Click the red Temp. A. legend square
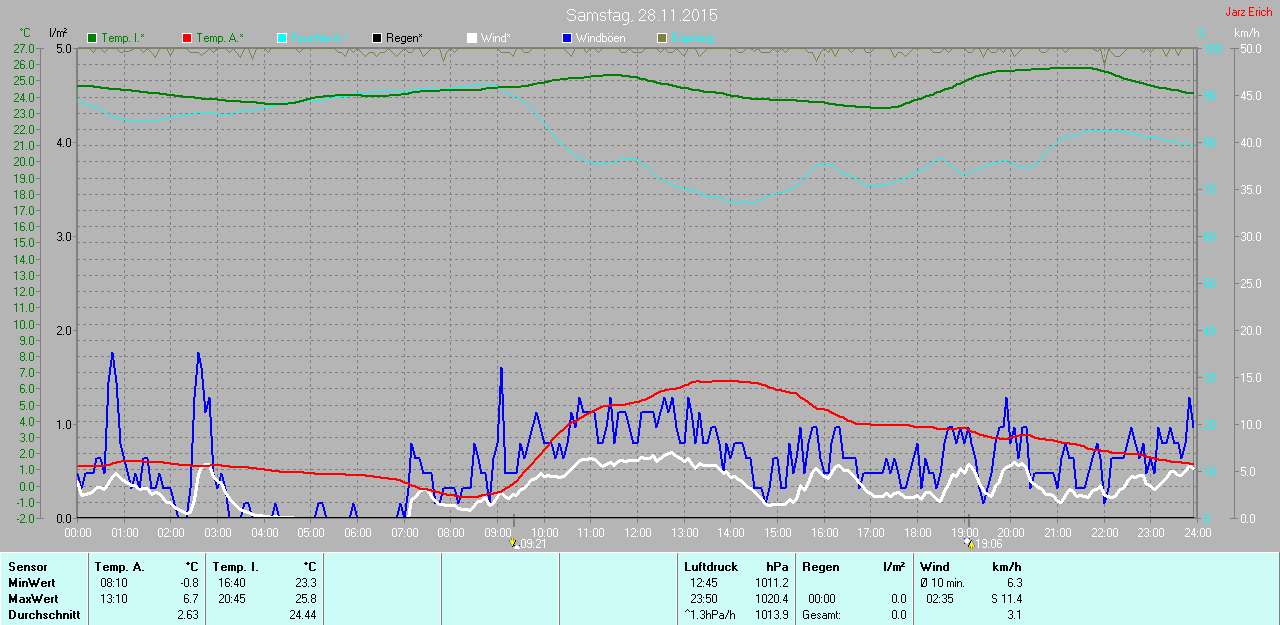 point(187,38)
